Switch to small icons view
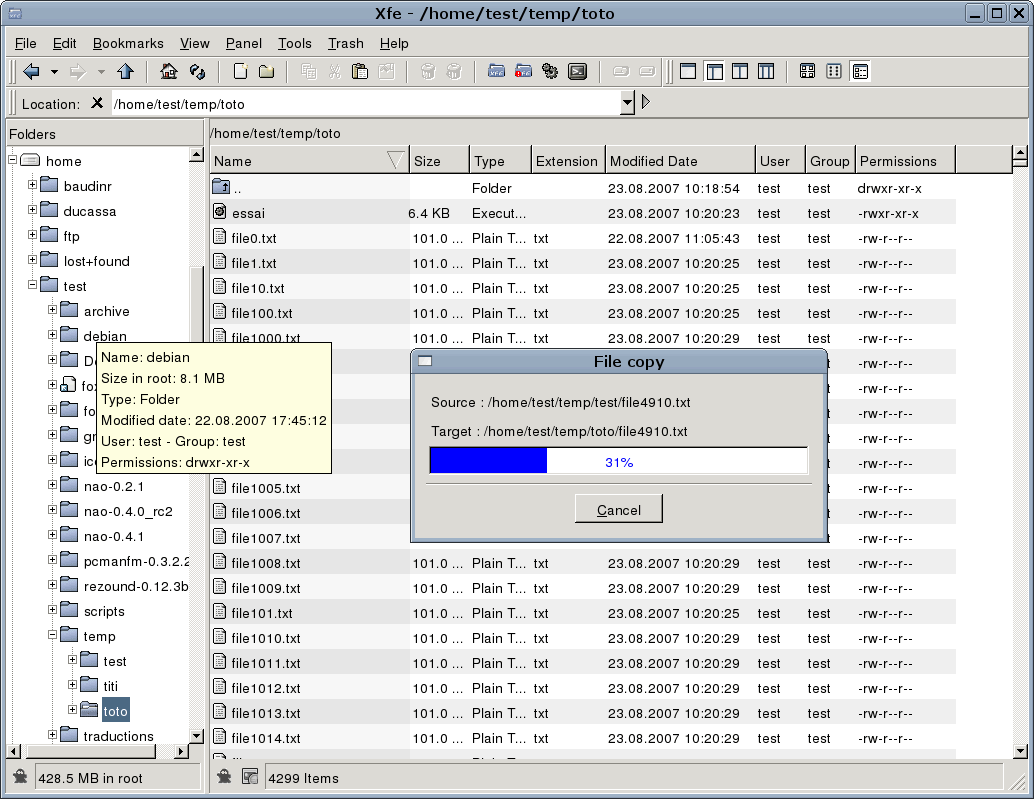 pos(833,71)
